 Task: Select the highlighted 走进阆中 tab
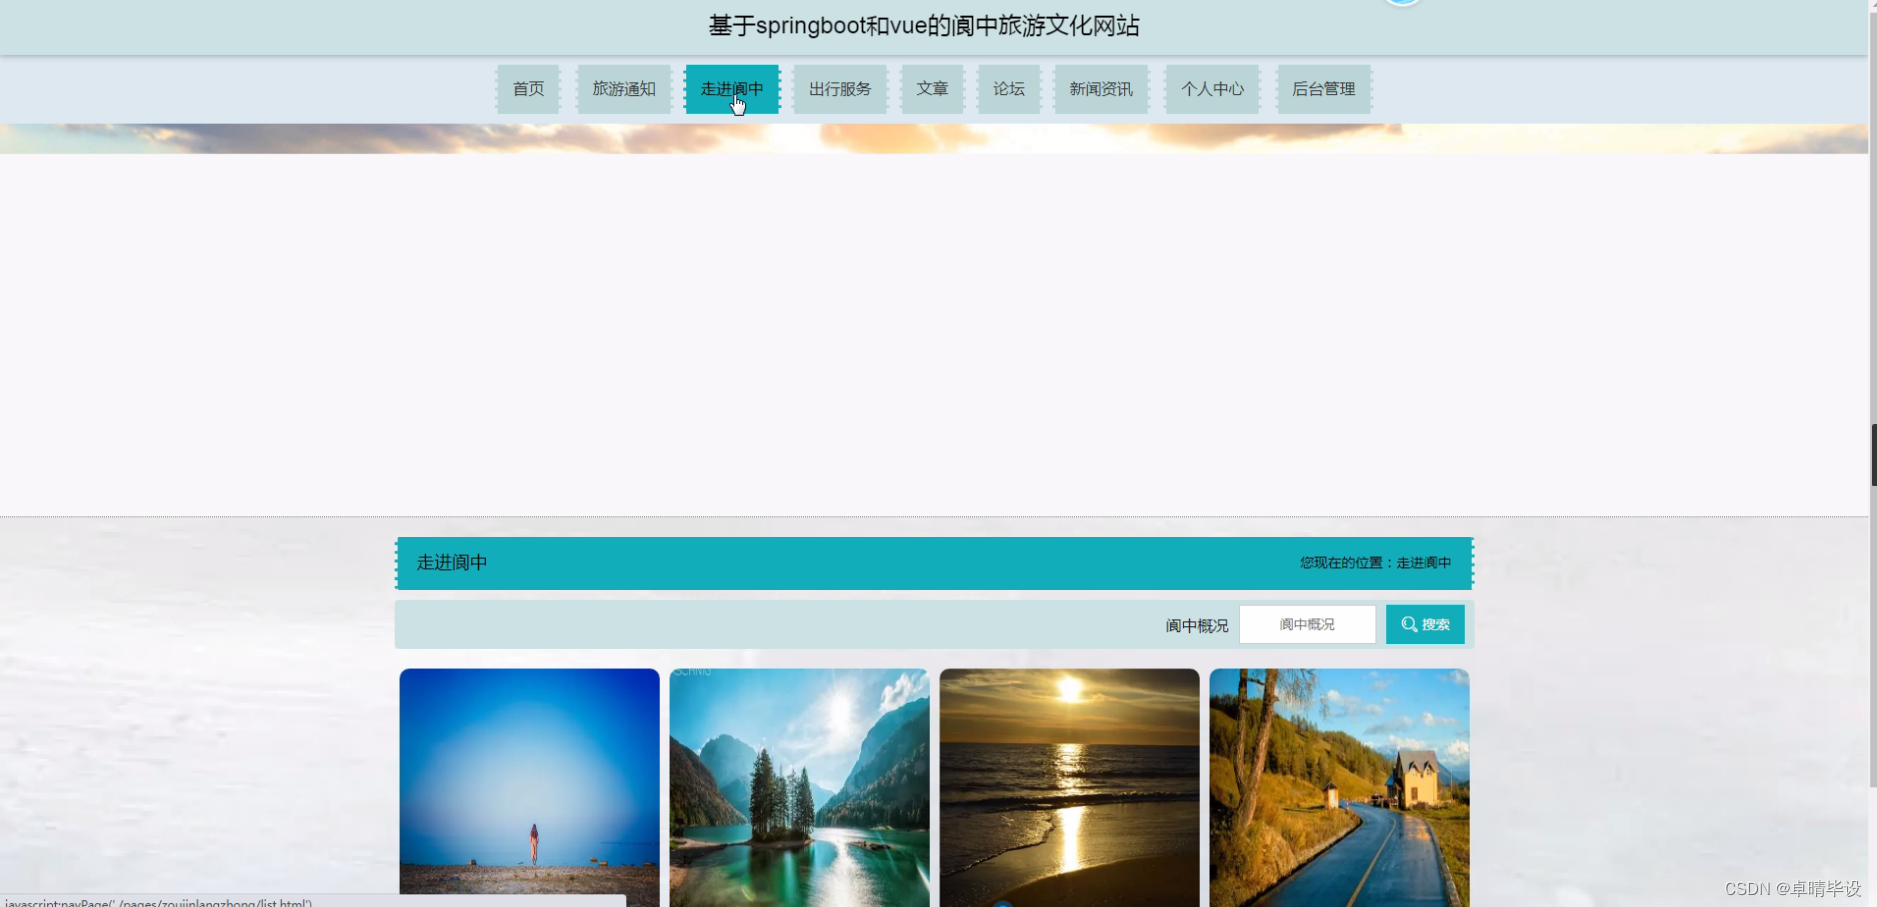tap(732, 89)
